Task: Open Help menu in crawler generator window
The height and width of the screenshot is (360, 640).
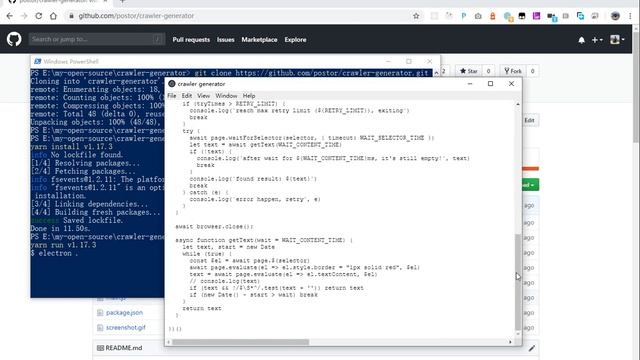Action: click(249, 96)
